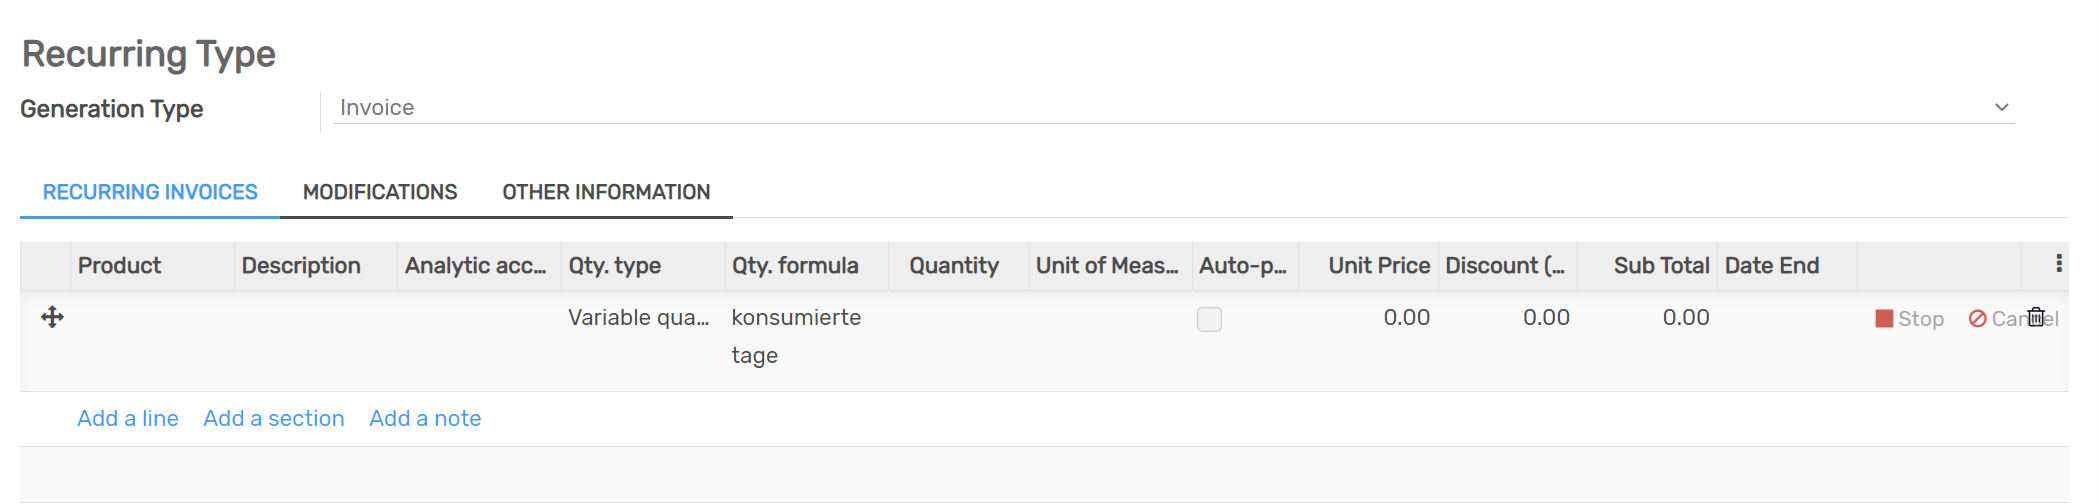Viewport: 2099px width, 504px height.
Task: Toggle the Auto-price checkbox on the line
Action: click(x=1209, y=319)
